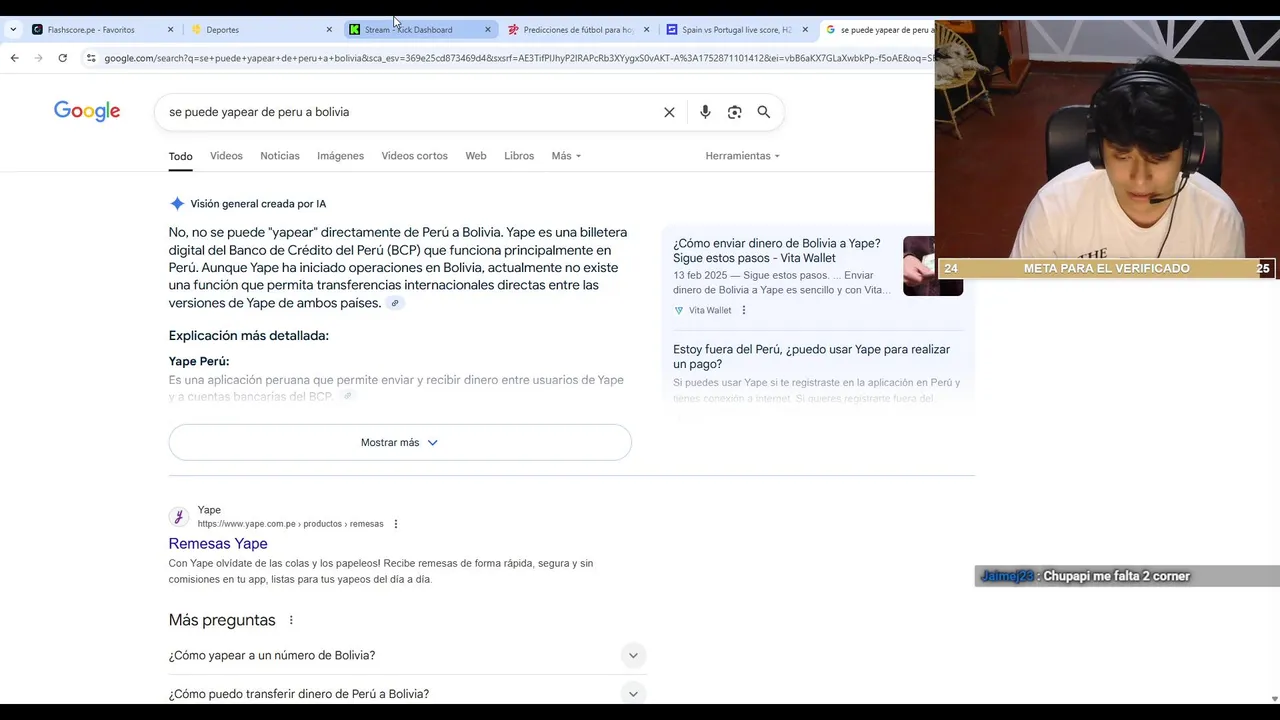Open Cómo enviar dinero de Bolivia a Yape link
Screen dimensions: 1280x720
click(x=777, y=251)
